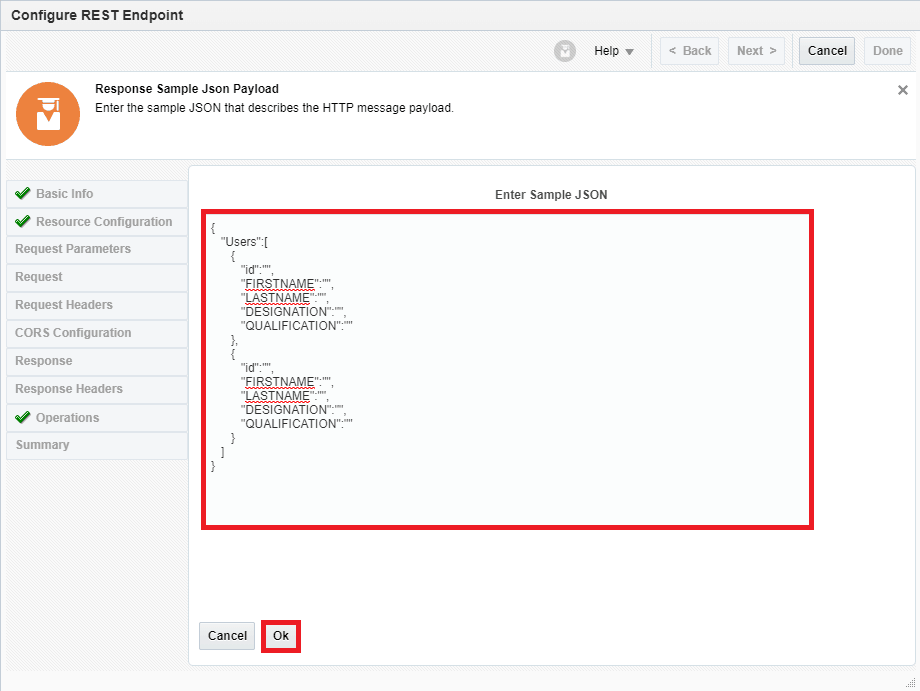Dismiss the payload description banner with X
Screen dimensions: 920x691
coord(902,90)
